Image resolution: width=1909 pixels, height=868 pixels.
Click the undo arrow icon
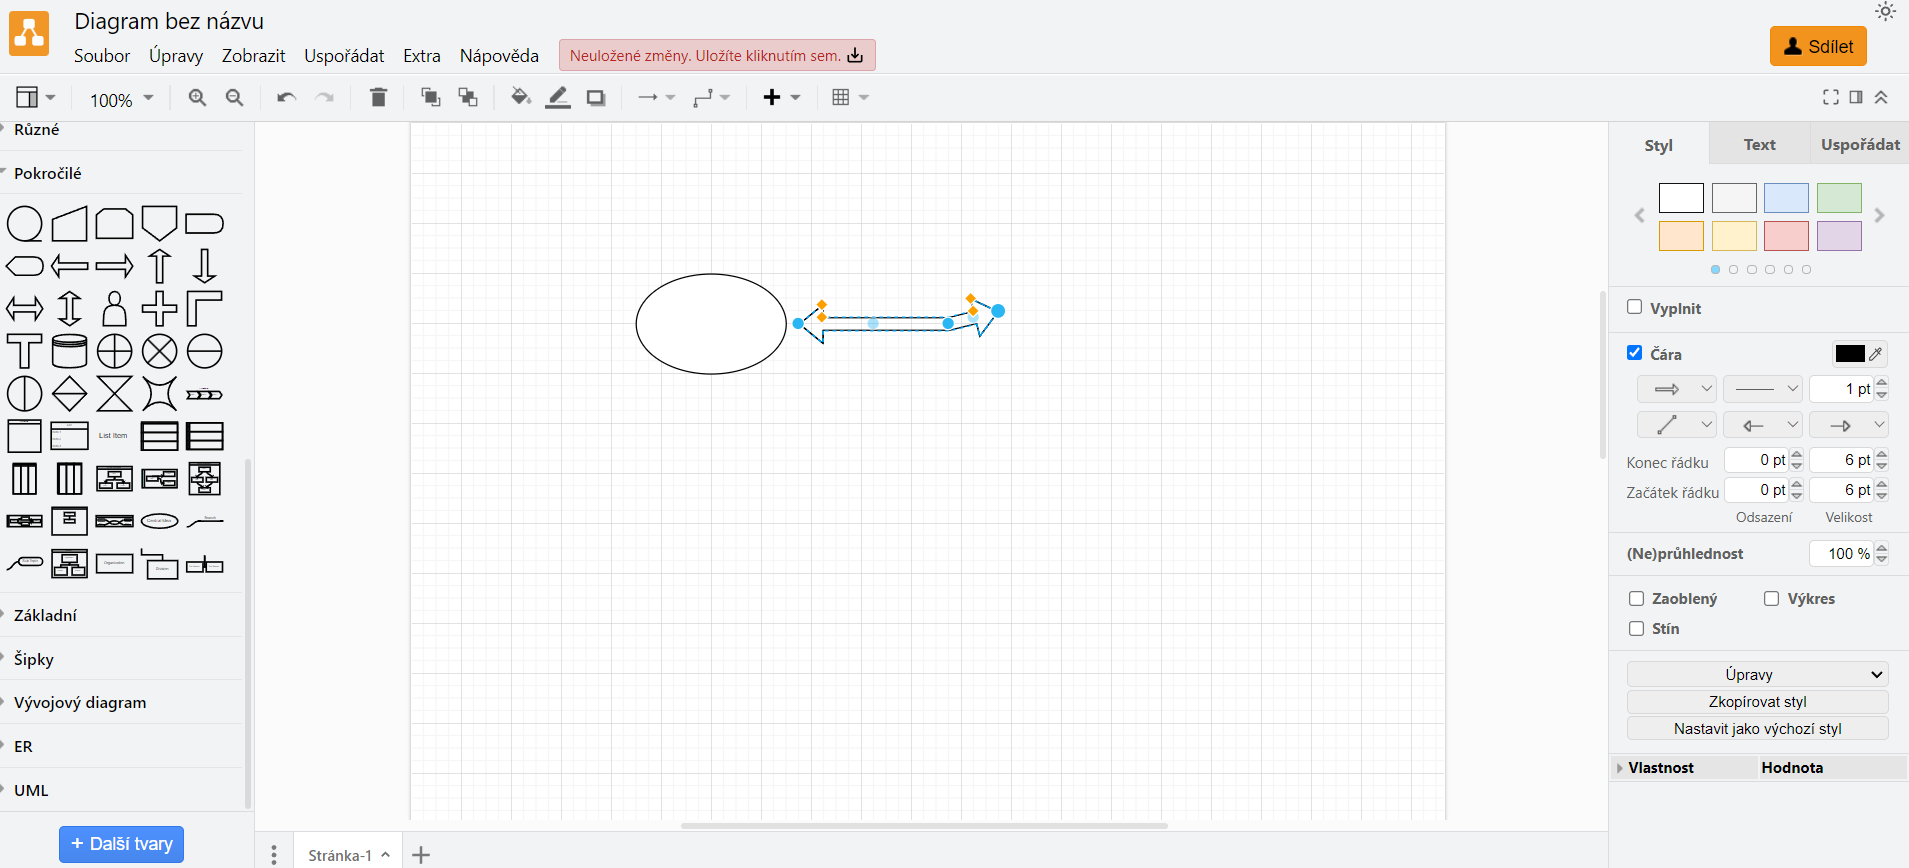286,98
